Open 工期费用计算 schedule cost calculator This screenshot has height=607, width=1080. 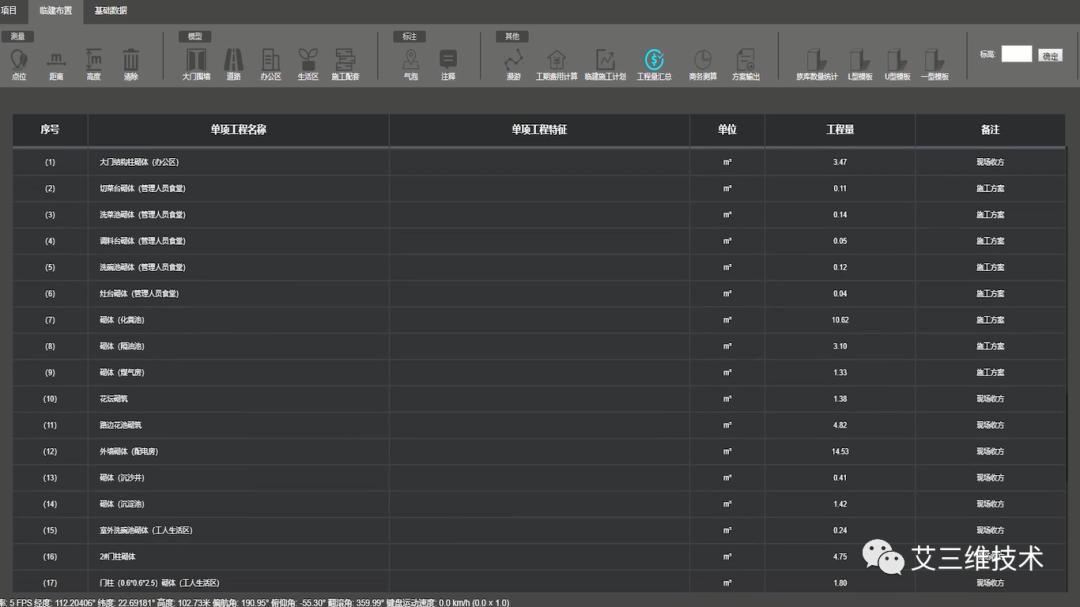click(x=557, y=65)
